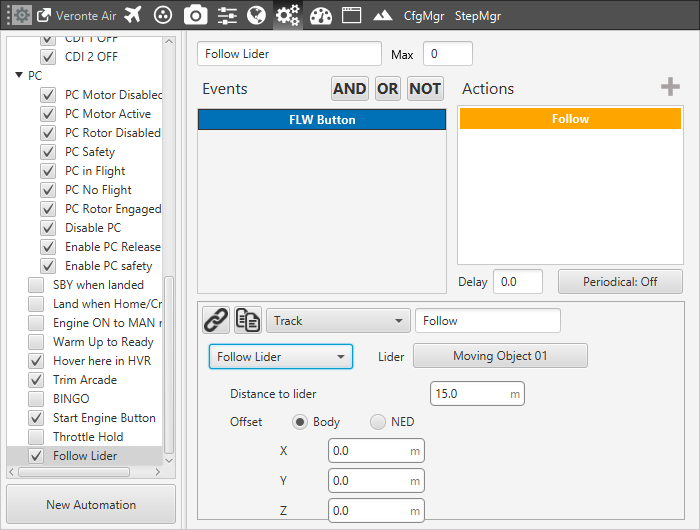
Task: Open the circular connections icon in toolbar
Action: (162, 16)
